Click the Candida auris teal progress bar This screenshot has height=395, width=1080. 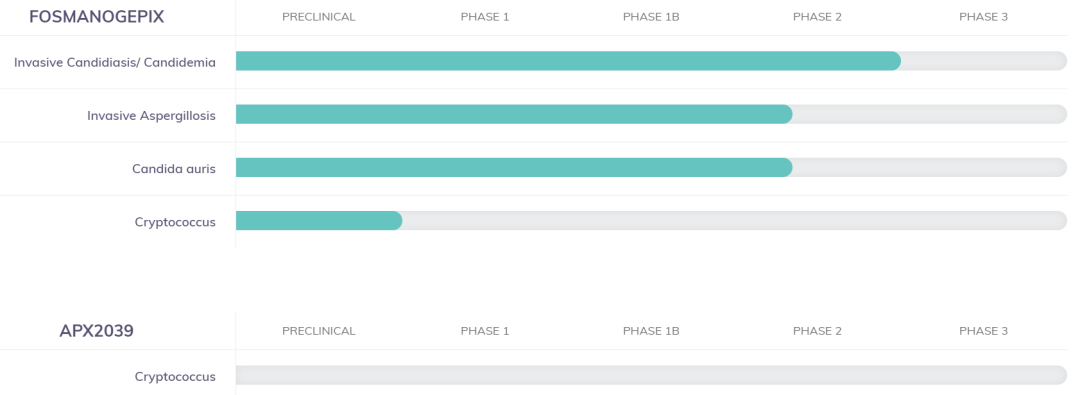tap(514, 167)
